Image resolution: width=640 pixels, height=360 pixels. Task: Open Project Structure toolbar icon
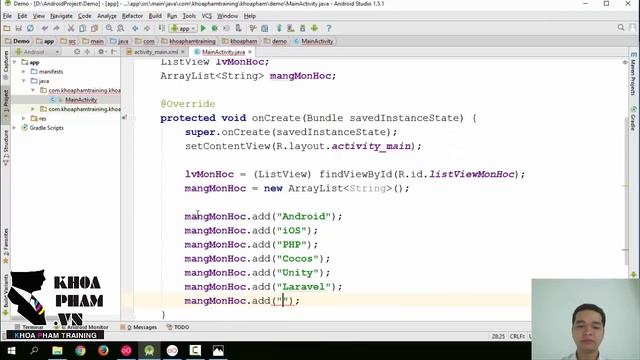[264, 28]
